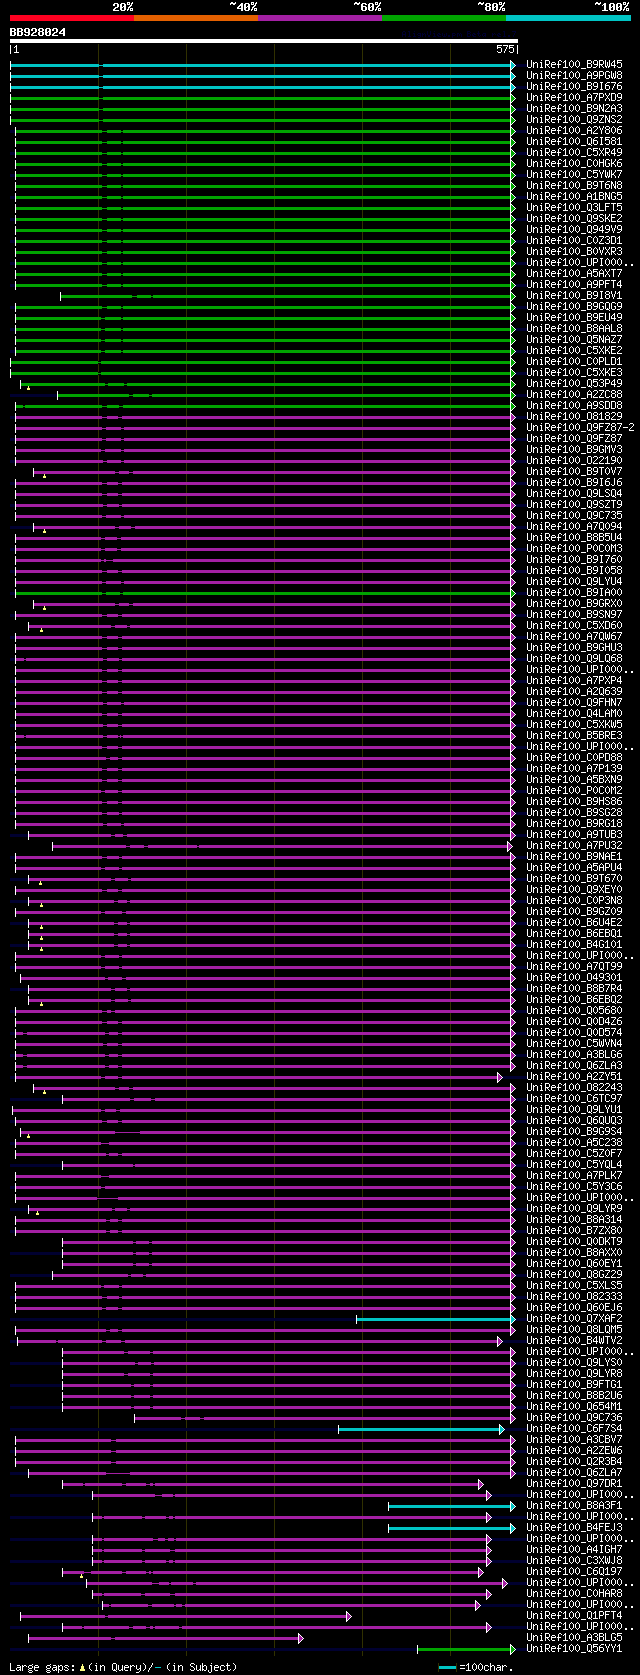Select the UniRef100_Q05680 label
The image size is (640, 1675).
click(x=574, y=1010)
